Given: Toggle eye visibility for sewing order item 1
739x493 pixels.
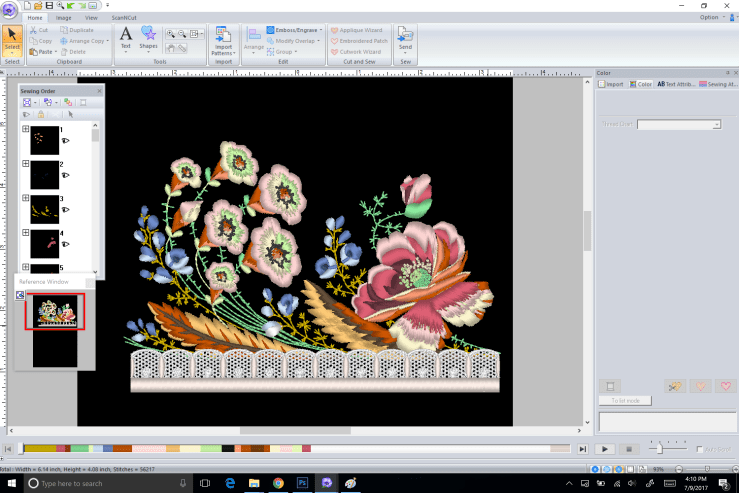Looking at the screenshot, I should pos(66,141).
